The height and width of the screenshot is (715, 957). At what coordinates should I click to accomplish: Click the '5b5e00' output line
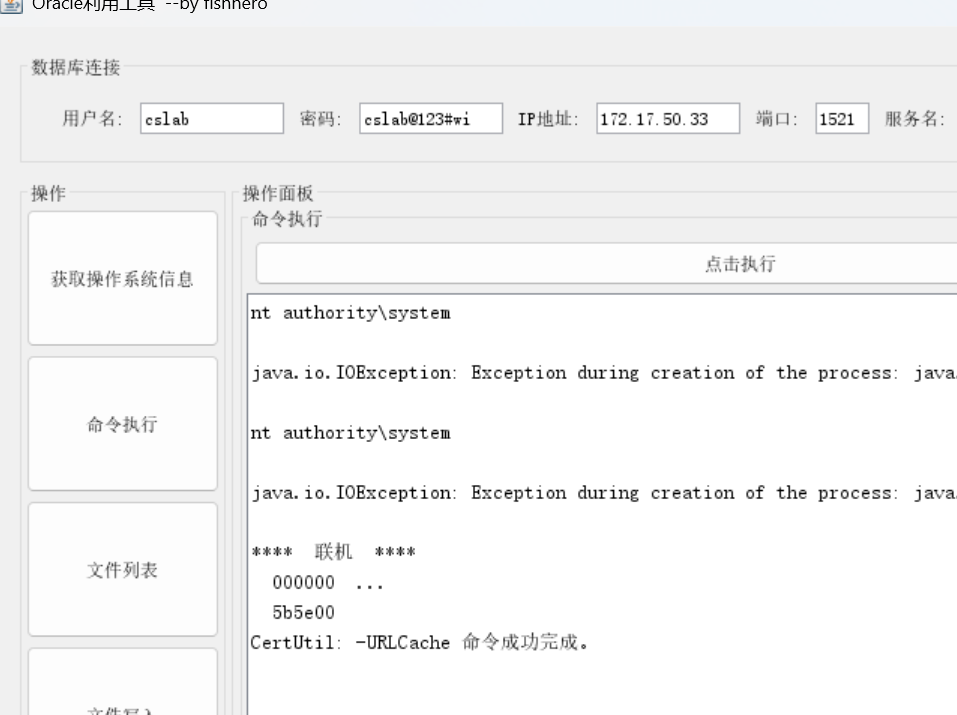click(303, 612)
